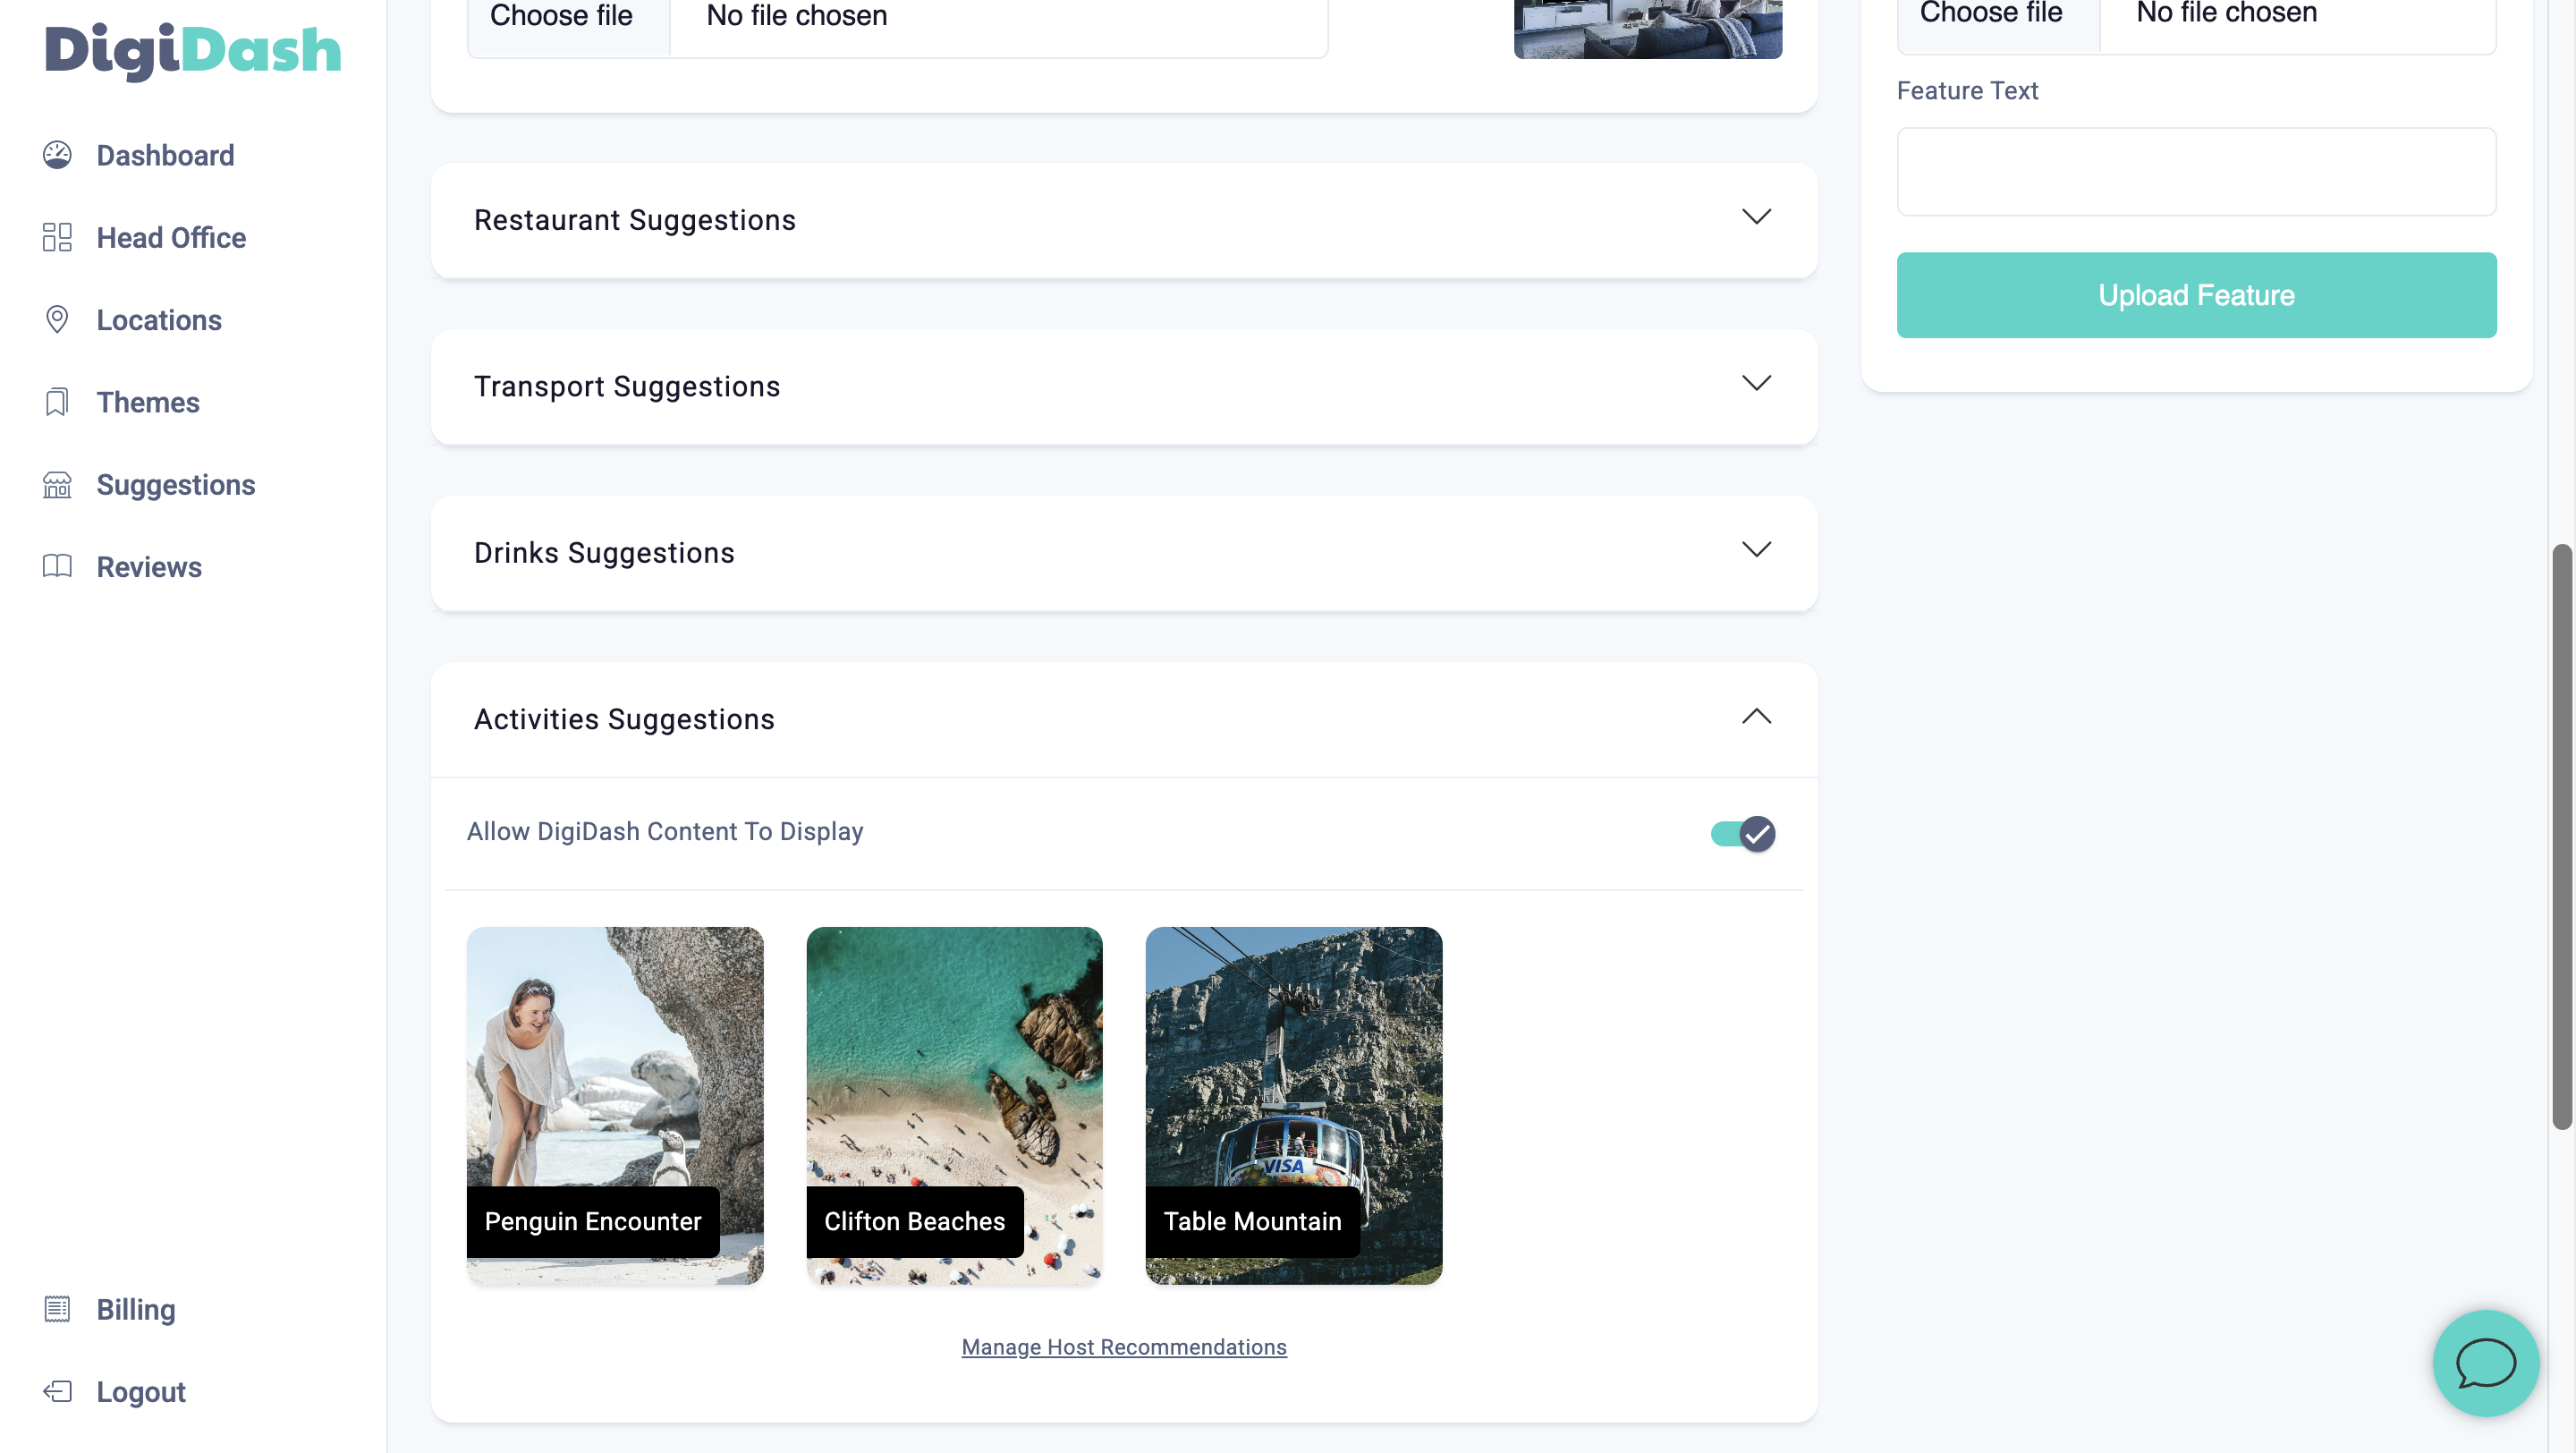Screen dimensions: 2576x1453
Task: Select Themes in the sidebar
Action: tap(148, 402)
